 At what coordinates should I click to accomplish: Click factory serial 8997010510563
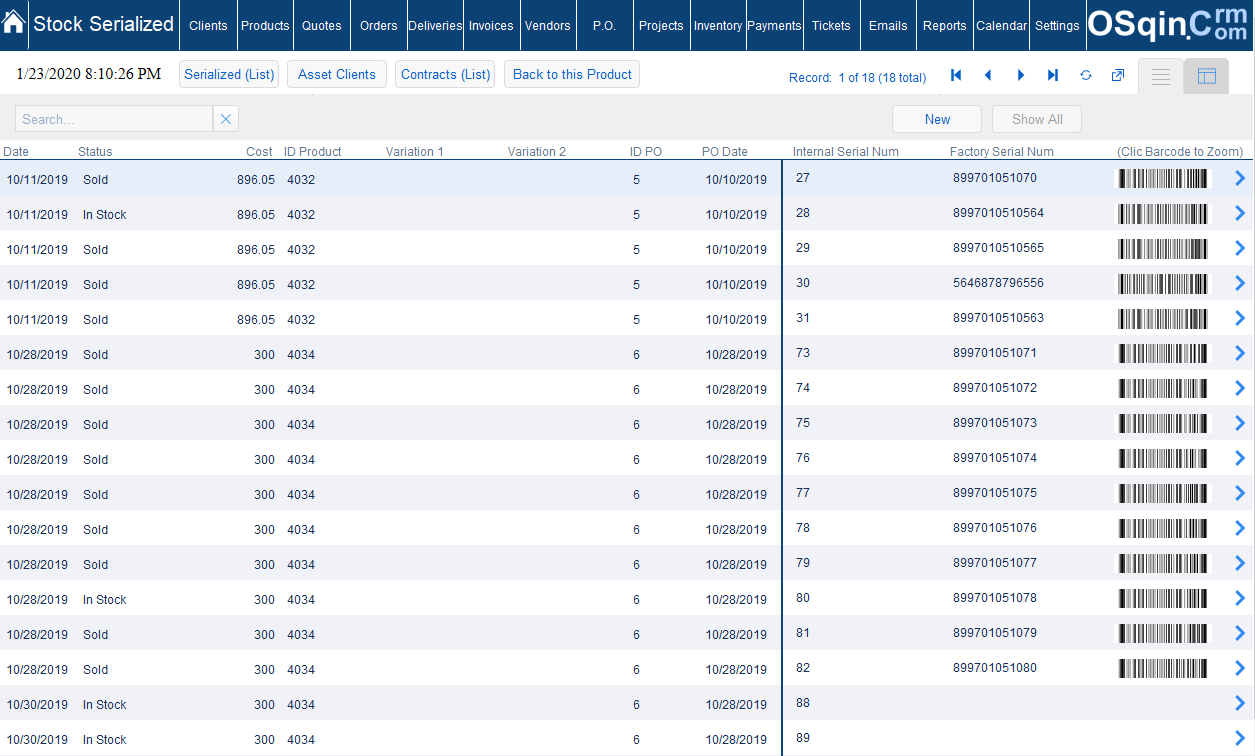998,318
